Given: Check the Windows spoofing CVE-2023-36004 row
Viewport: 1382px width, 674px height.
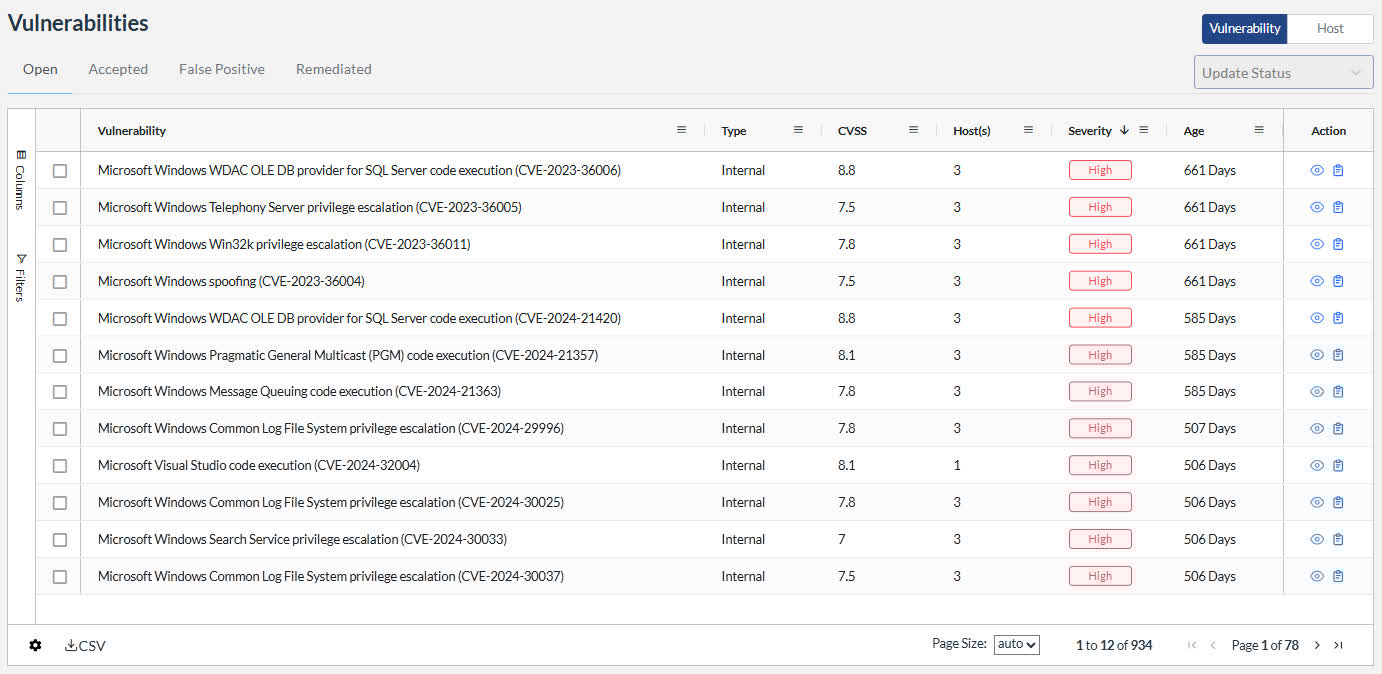Looking at the screenshot, I should point(60,282).
